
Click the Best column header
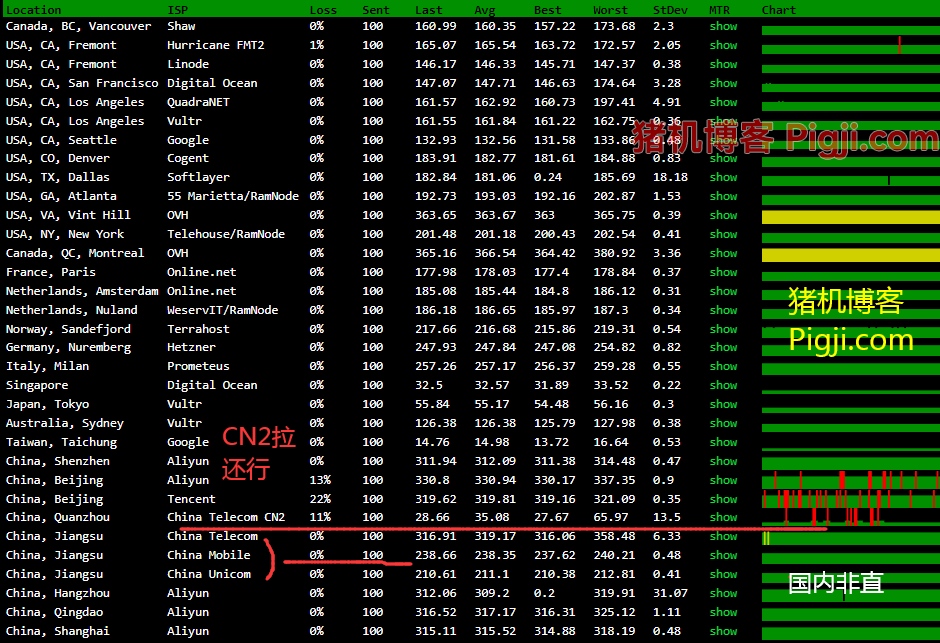coord(547,10)
